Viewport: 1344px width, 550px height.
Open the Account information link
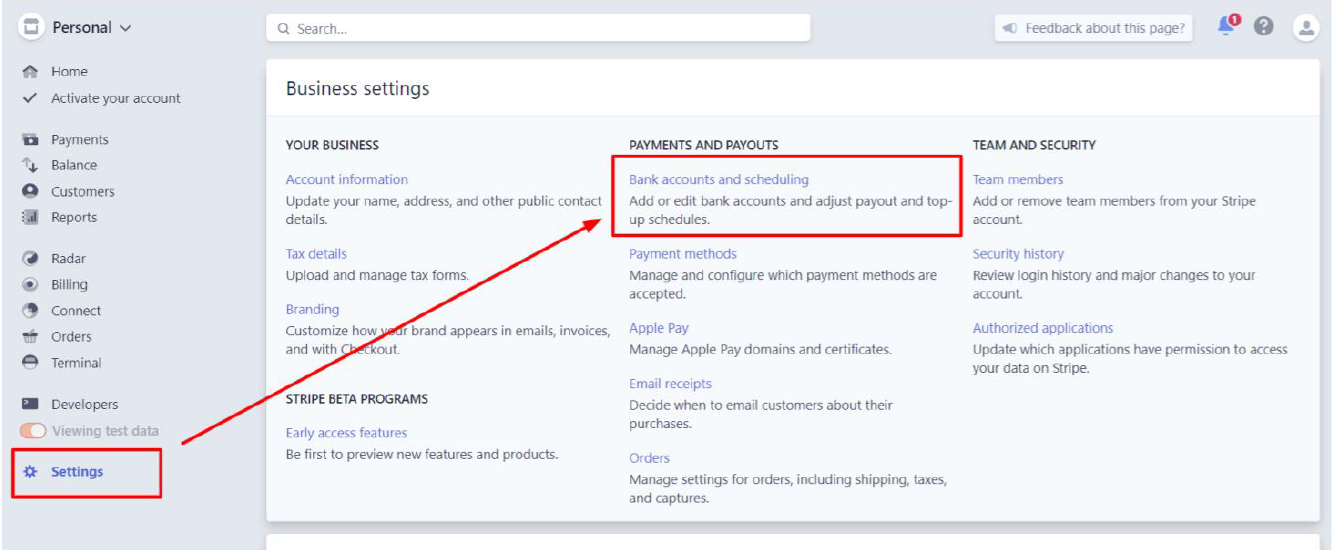tap(347, 180)
